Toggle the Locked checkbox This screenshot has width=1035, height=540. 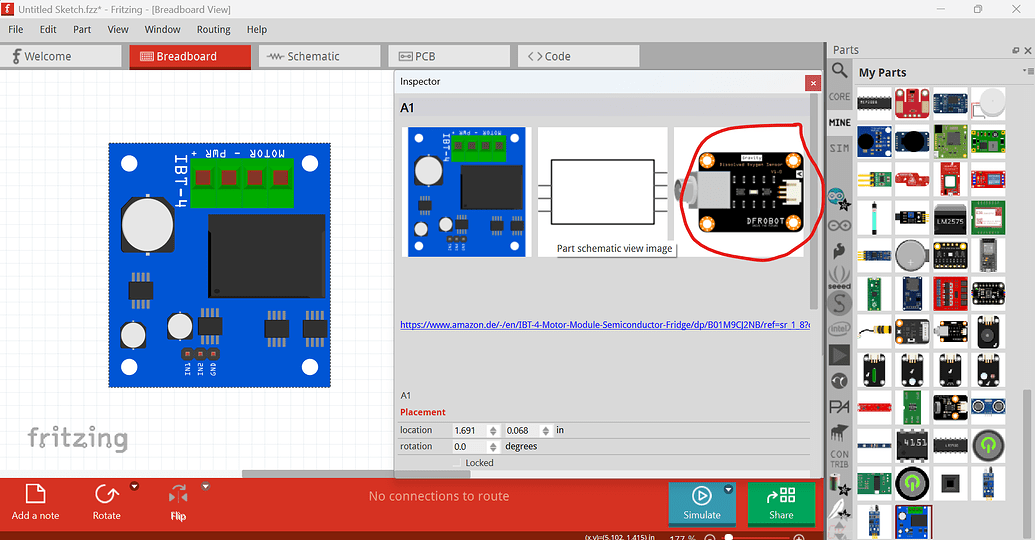457,463
